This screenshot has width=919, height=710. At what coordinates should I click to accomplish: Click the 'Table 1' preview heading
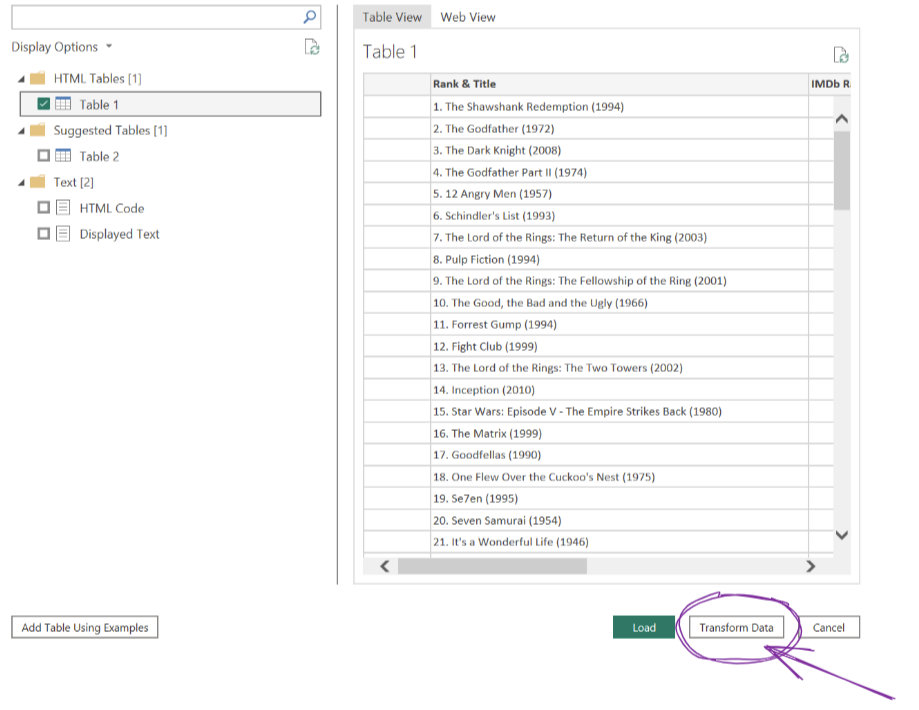pos(390,52)
